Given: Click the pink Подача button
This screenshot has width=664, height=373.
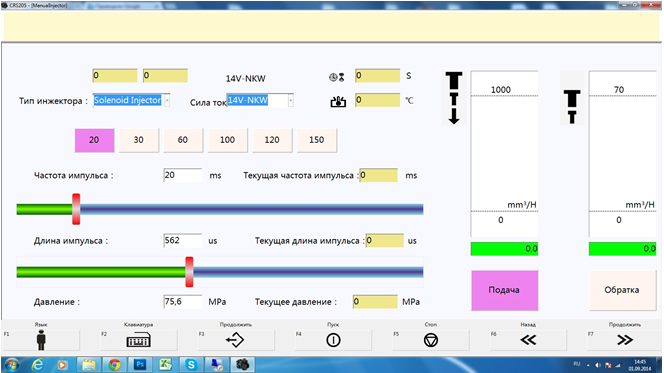Looking at the screenshot, I should (504, 290).
